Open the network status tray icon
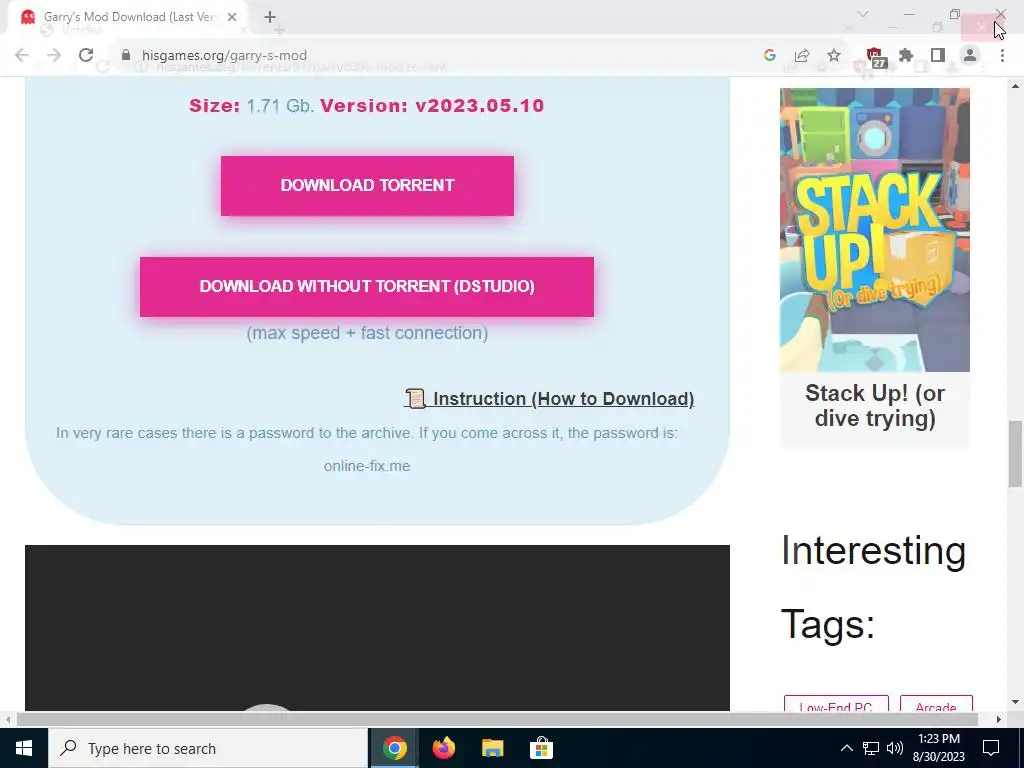Screen dimensions: 1024x768 (871, 748)
